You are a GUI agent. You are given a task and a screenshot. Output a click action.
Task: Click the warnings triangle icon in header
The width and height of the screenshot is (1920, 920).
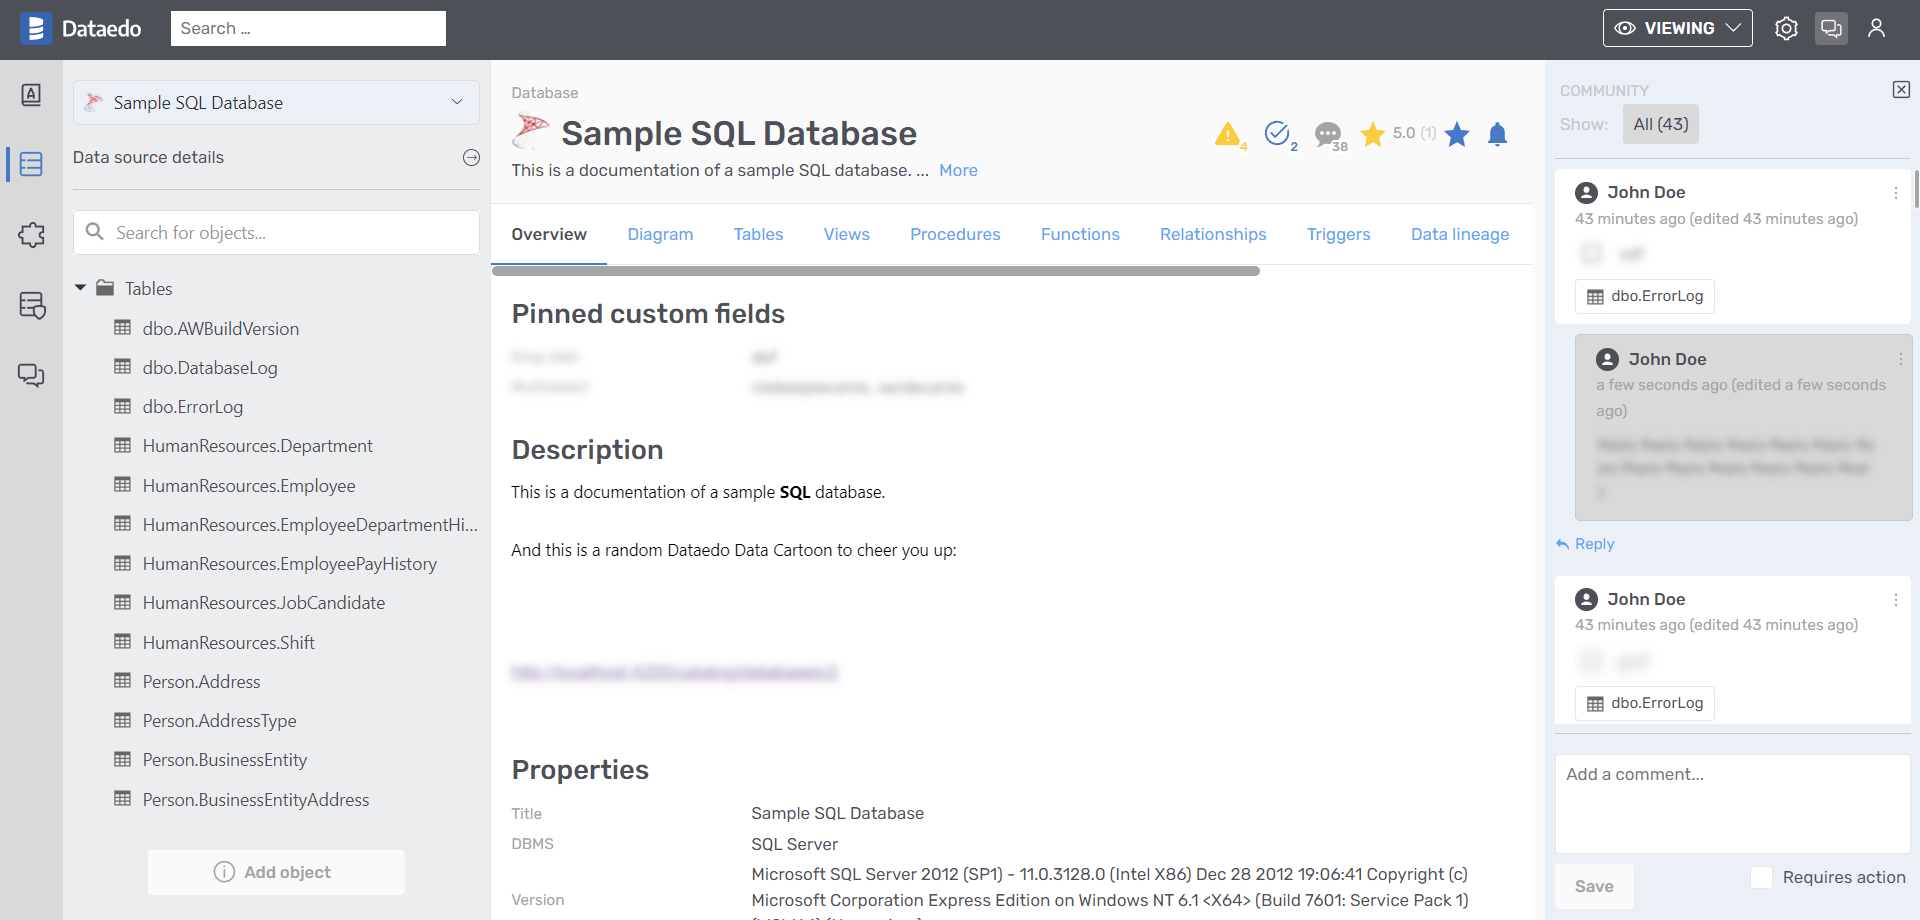(1227, 134)
